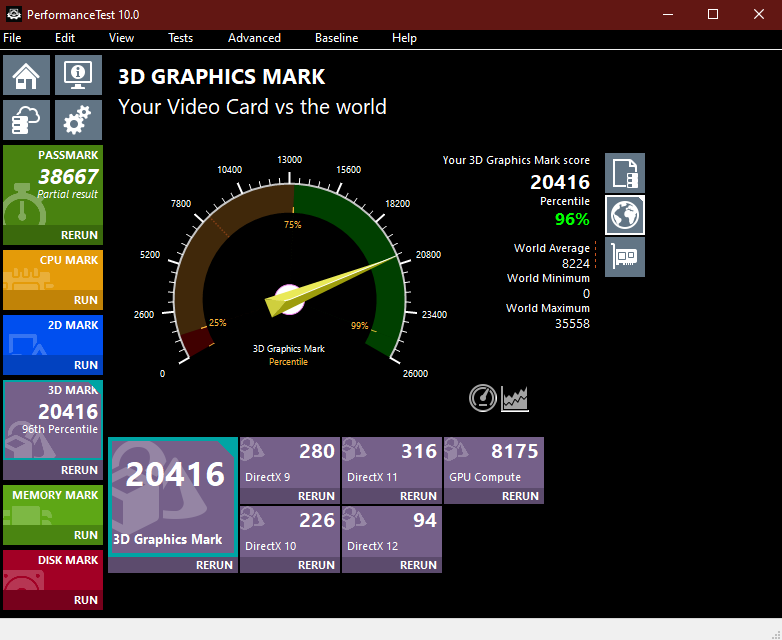Rerun the DirectX 11 test

[x=392, y=496]
